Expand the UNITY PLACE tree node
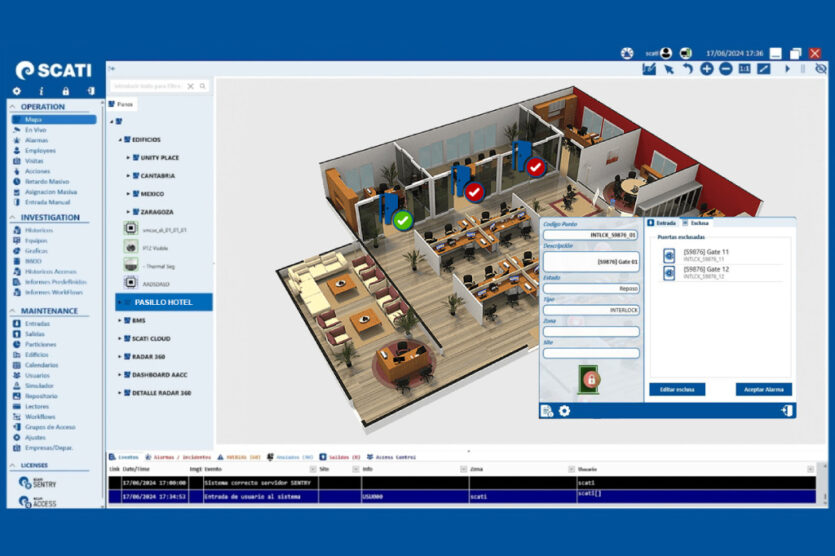The image size is (835, 556). 129,157
